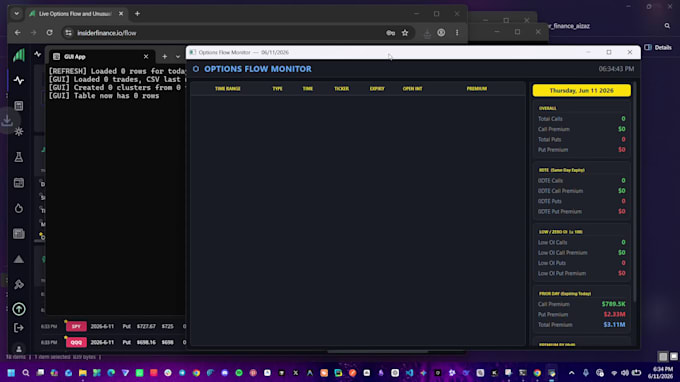
Task: Open the calendar icon in sidebar
Action: point(19,183)
